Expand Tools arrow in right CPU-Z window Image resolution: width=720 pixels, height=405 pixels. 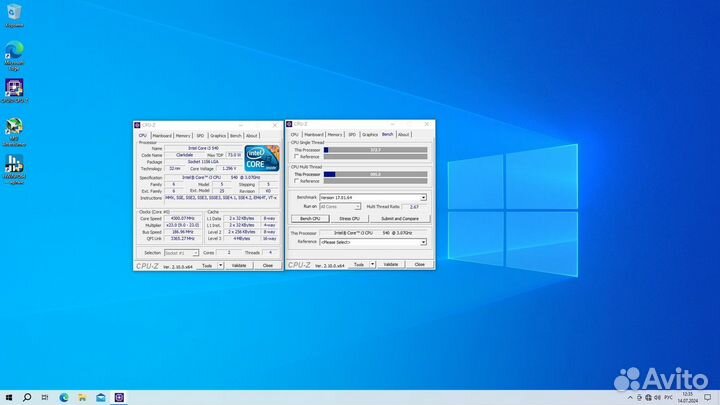[x=372, y=265]
